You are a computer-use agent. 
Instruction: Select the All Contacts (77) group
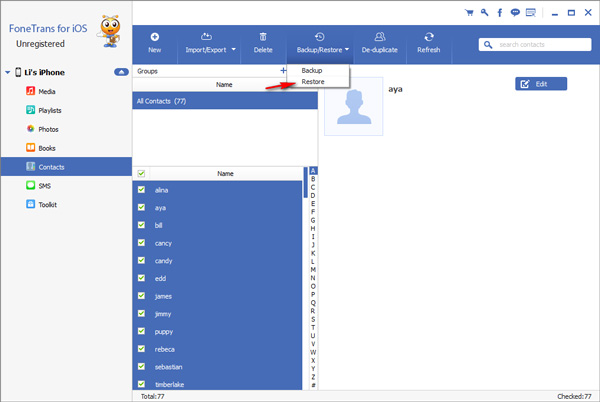tap(225, 101)
